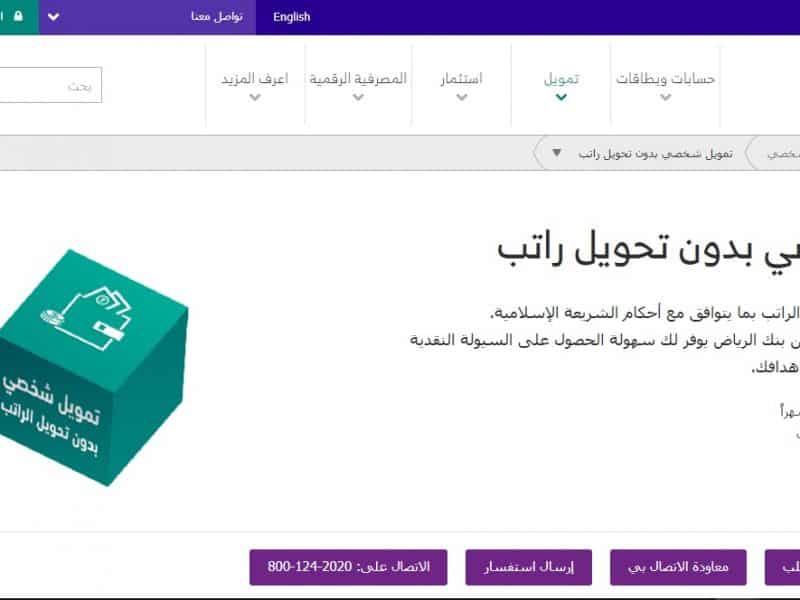Expand chevron under حسابات وبطاقات
This screenshot has width=800, height=600.
[x=665, y=97]
